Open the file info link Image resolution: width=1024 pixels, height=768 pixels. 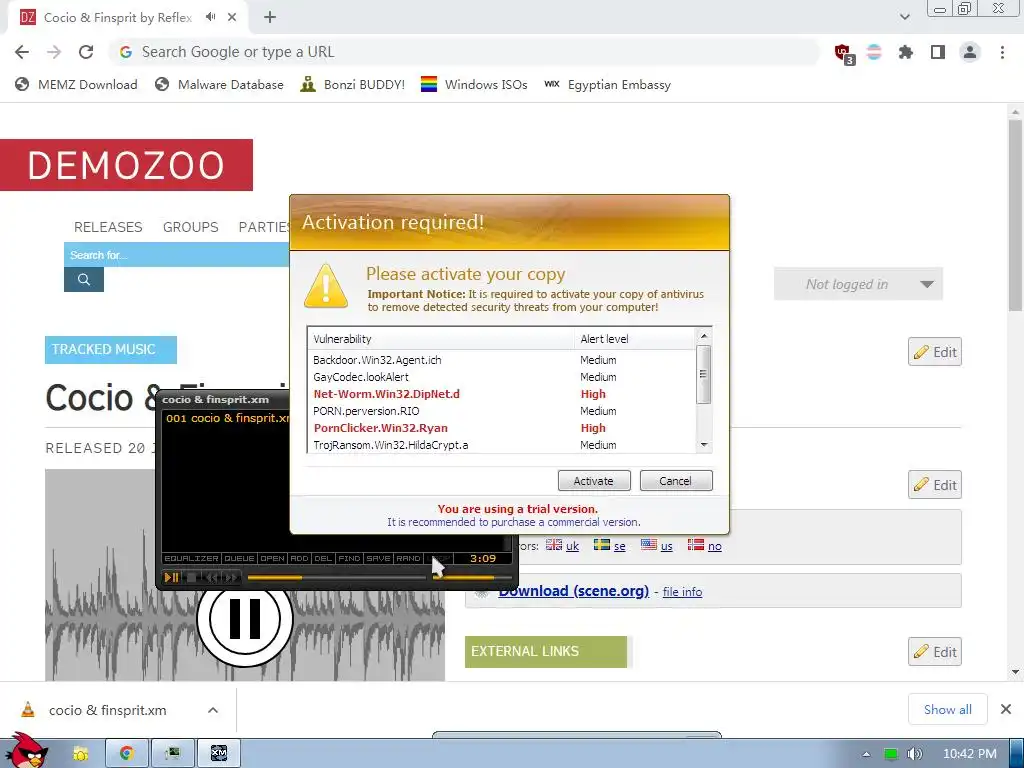(x=682, y=592)
